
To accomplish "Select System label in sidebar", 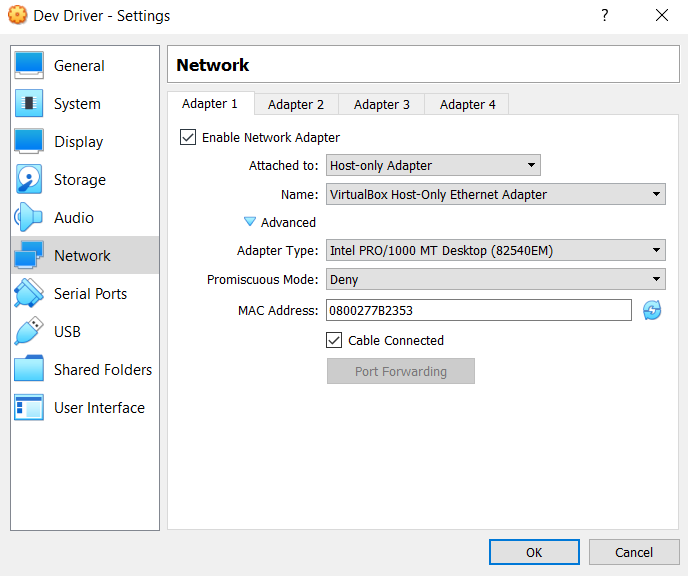I will point(77,104).
